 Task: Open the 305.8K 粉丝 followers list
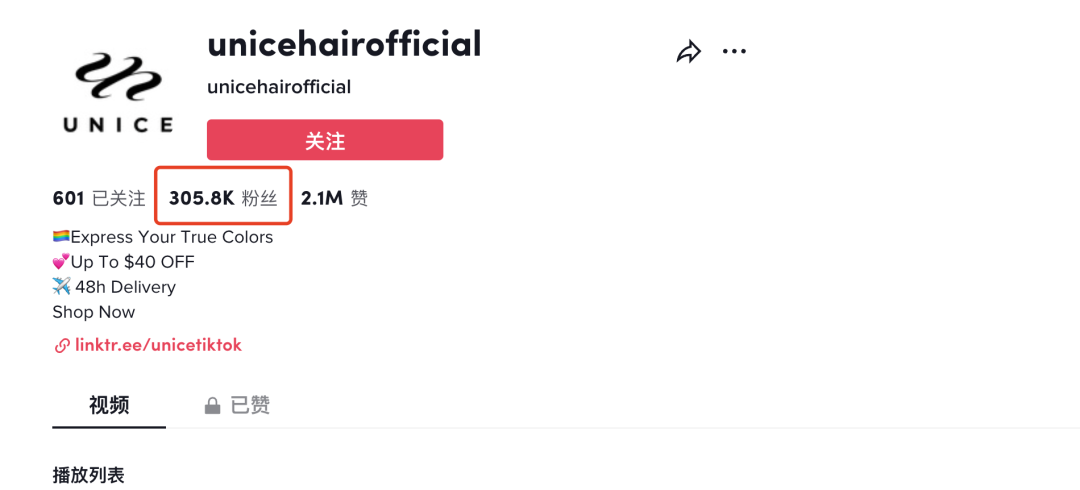223,198
